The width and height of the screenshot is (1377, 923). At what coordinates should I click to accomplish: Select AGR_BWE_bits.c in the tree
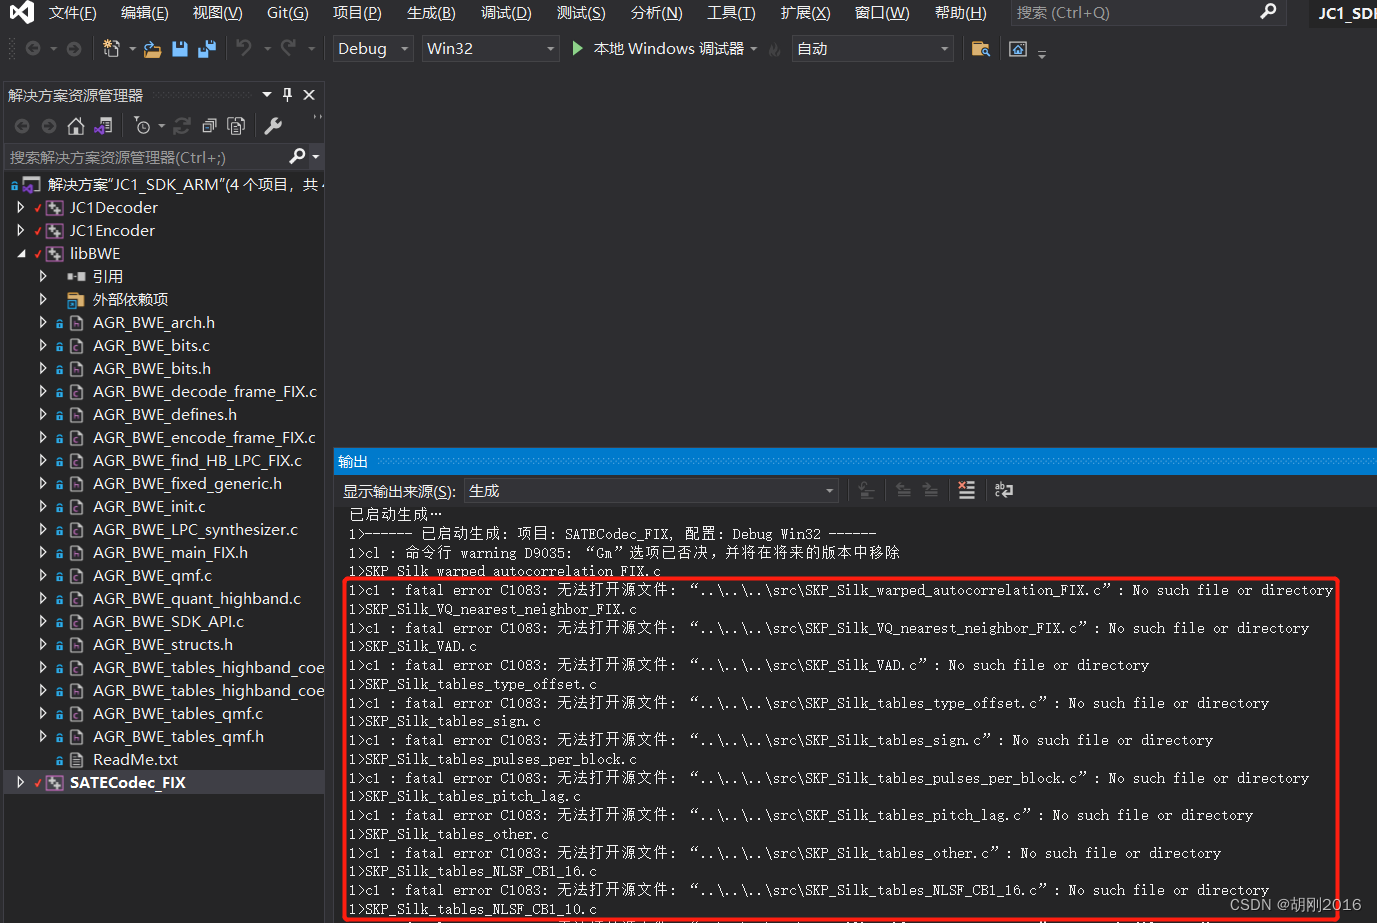click(x=151, y=345)
